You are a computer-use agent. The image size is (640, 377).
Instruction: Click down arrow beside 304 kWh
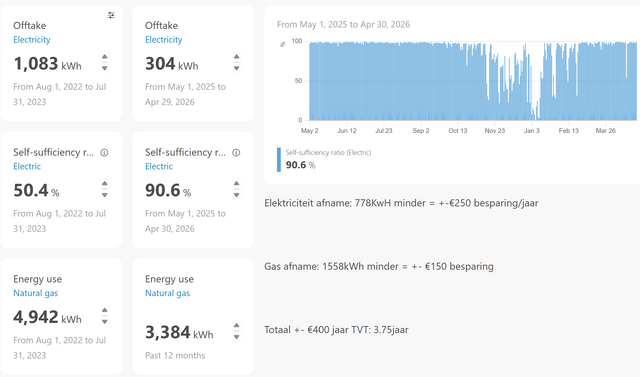(x=237, y=68)
